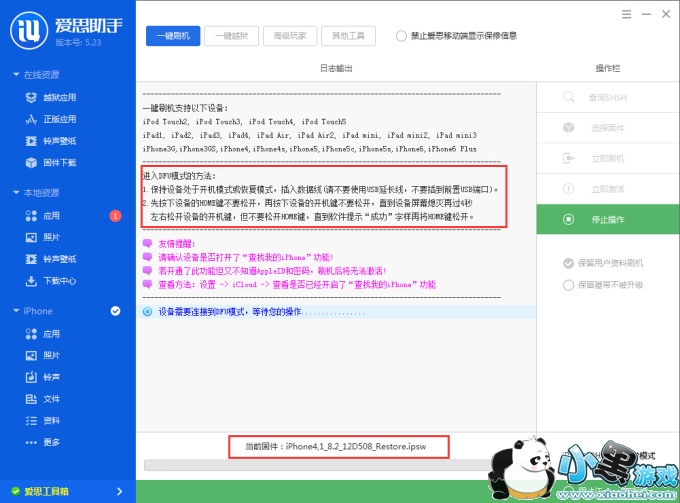Open 应用 under 本地资源

pyautogui.click(x=42, y=216)
